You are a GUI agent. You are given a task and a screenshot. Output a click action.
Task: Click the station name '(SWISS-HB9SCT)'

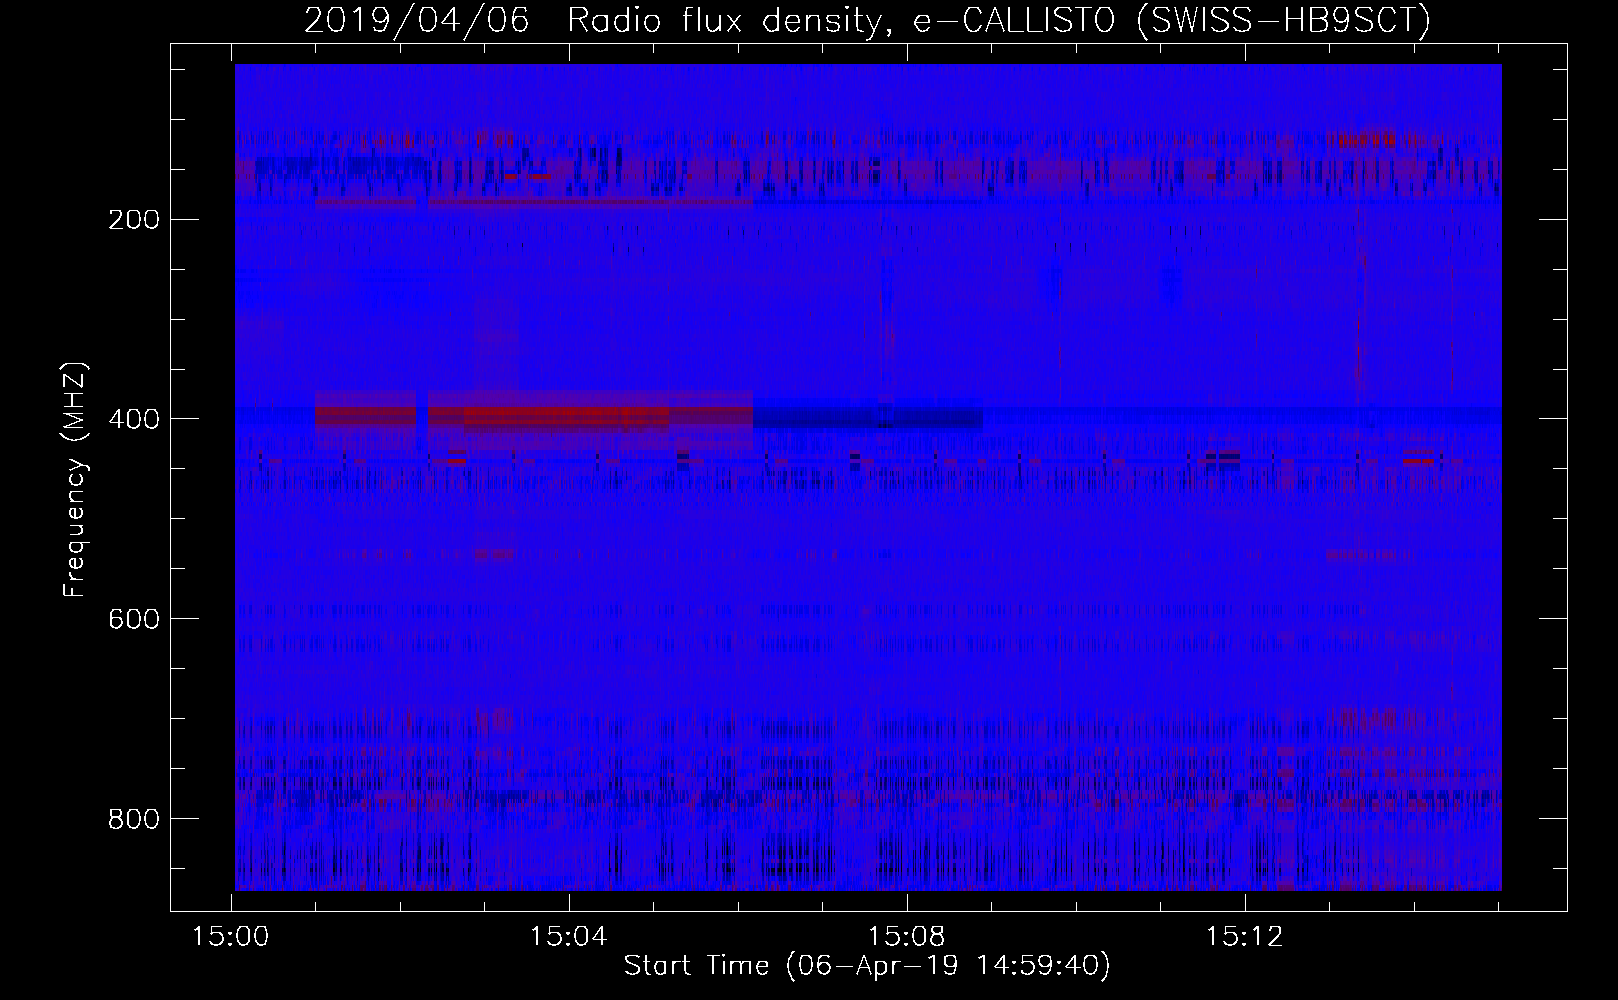[1285, 21]
